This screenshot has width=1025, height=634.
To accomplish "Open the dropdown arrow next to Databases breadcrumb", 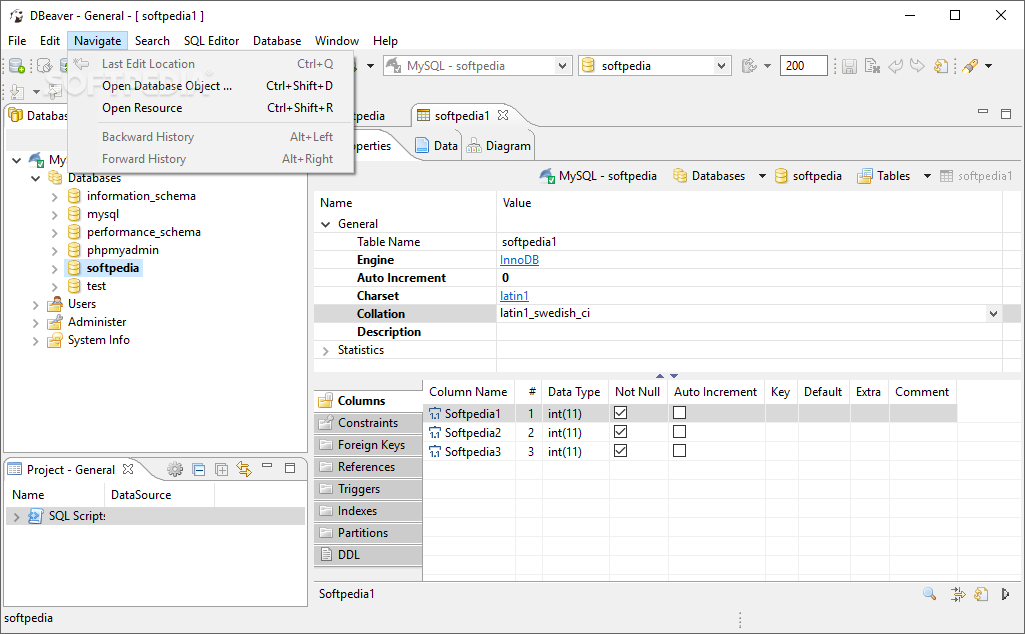I will (762, 176).
